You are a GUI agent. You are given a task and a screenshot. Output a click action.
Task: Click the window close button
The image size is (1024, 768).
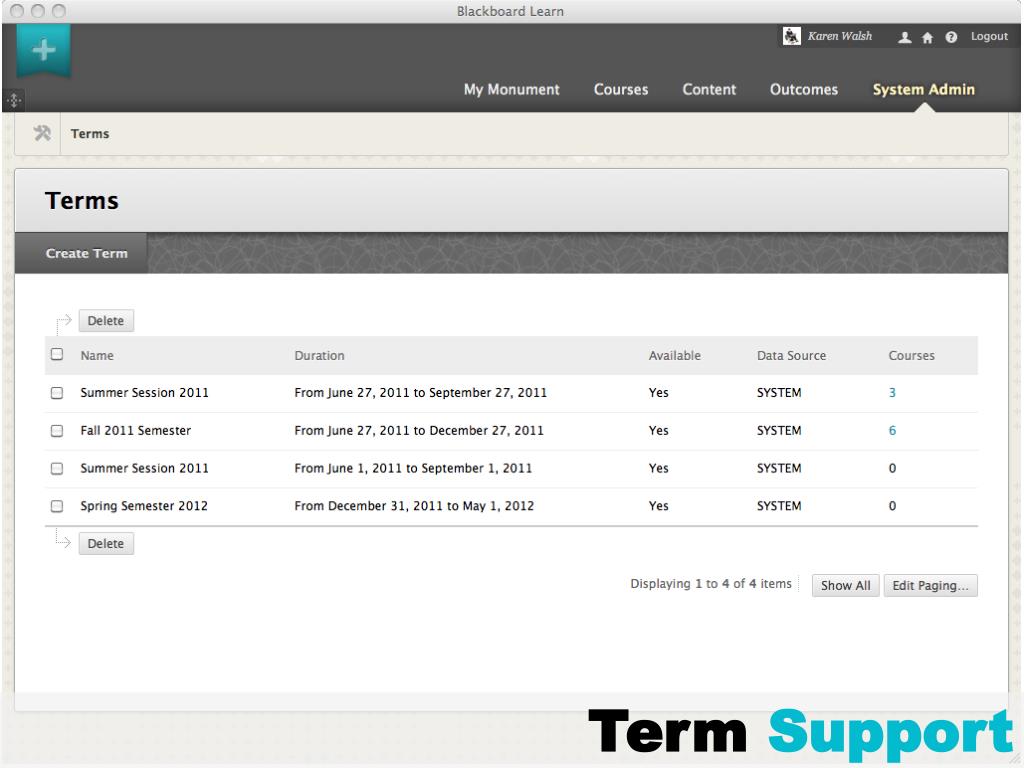(x=17, y=11)
